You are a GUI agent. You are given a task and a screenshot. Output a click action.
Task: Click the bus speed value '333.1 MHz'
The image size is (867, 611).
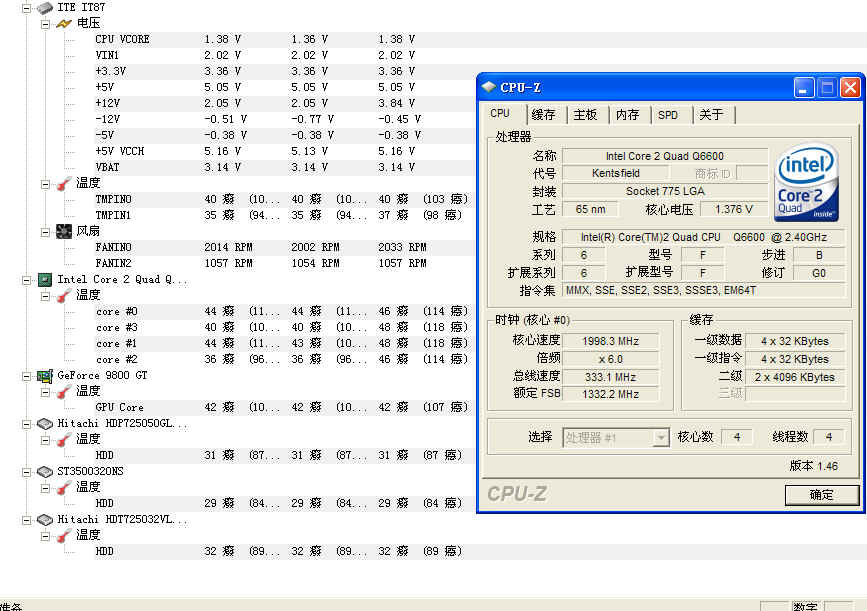[610, 377]
